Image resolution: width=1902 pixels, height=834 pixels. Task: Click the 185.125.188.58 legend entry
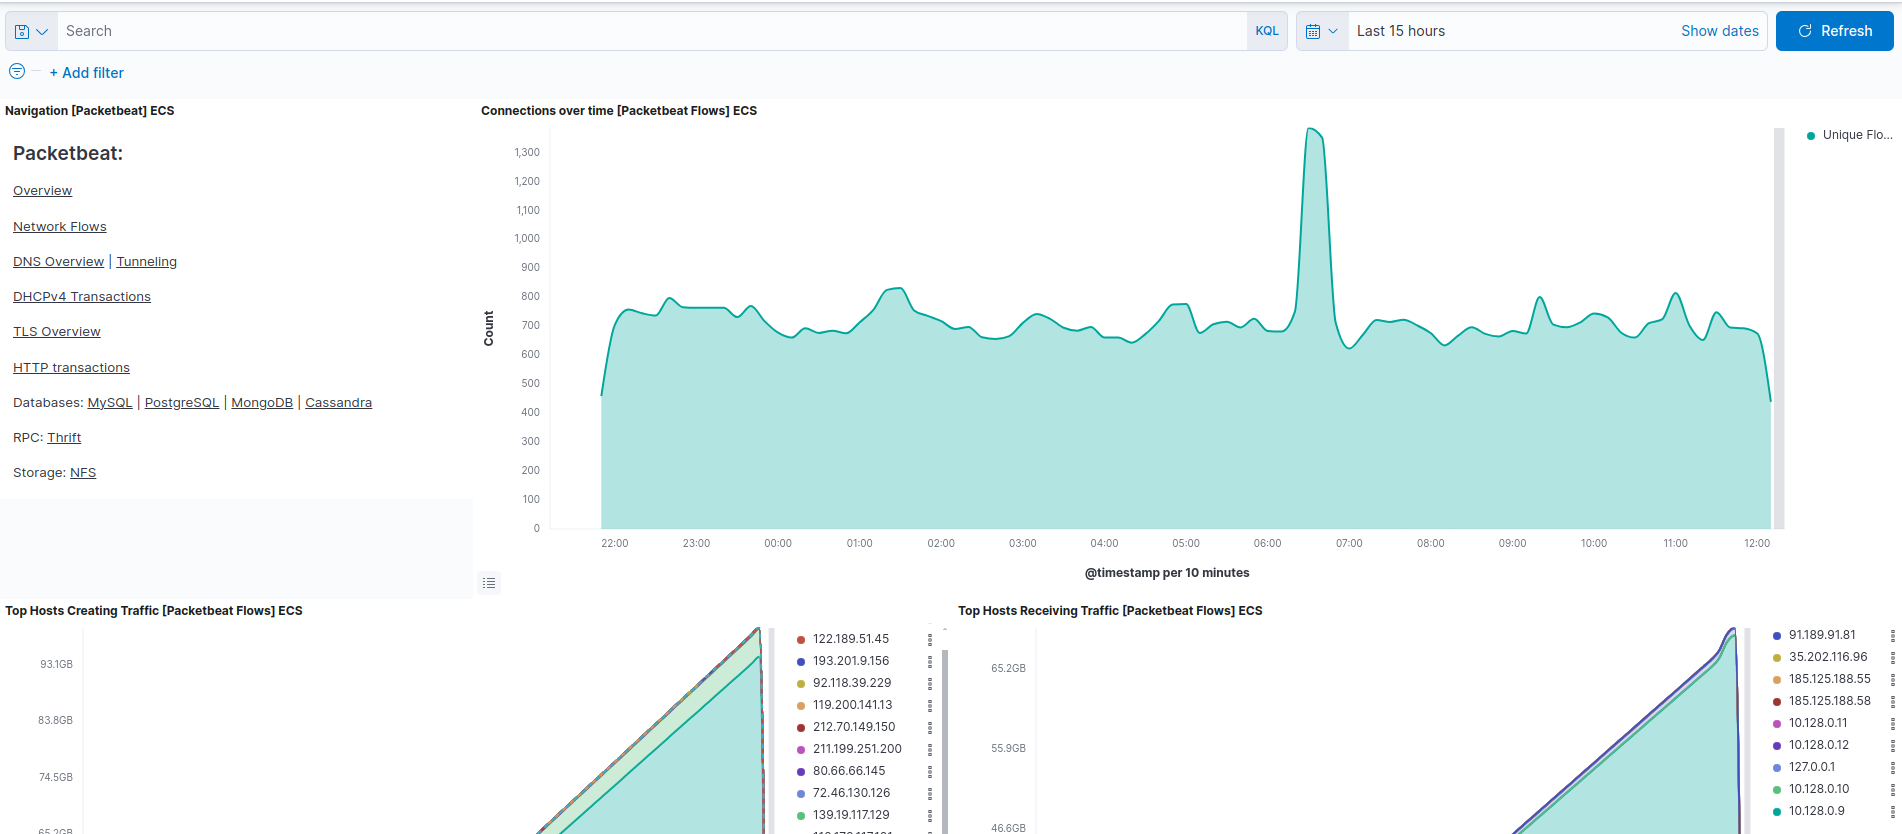tap(1829, 701)
